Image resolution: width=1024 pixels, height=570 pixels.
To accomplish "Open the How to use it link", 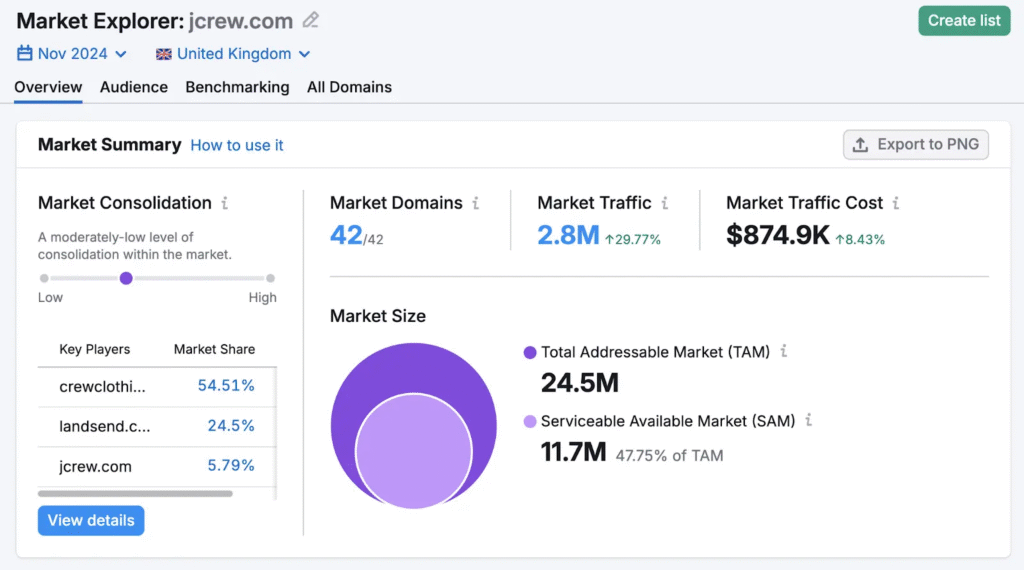I will [x=236, y=145].
